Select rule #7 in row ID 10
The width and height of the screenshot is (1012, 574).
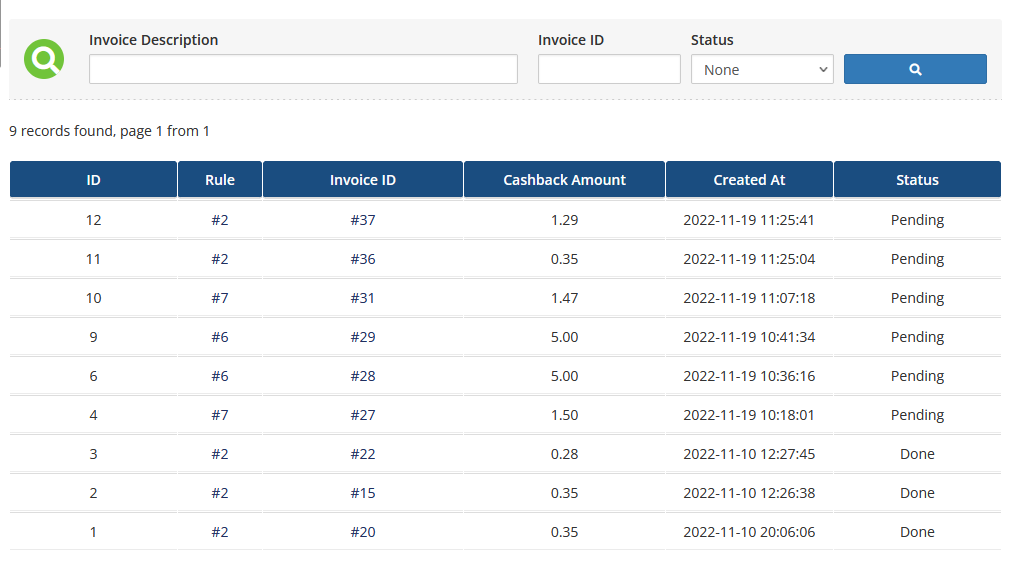click(220, 298)
